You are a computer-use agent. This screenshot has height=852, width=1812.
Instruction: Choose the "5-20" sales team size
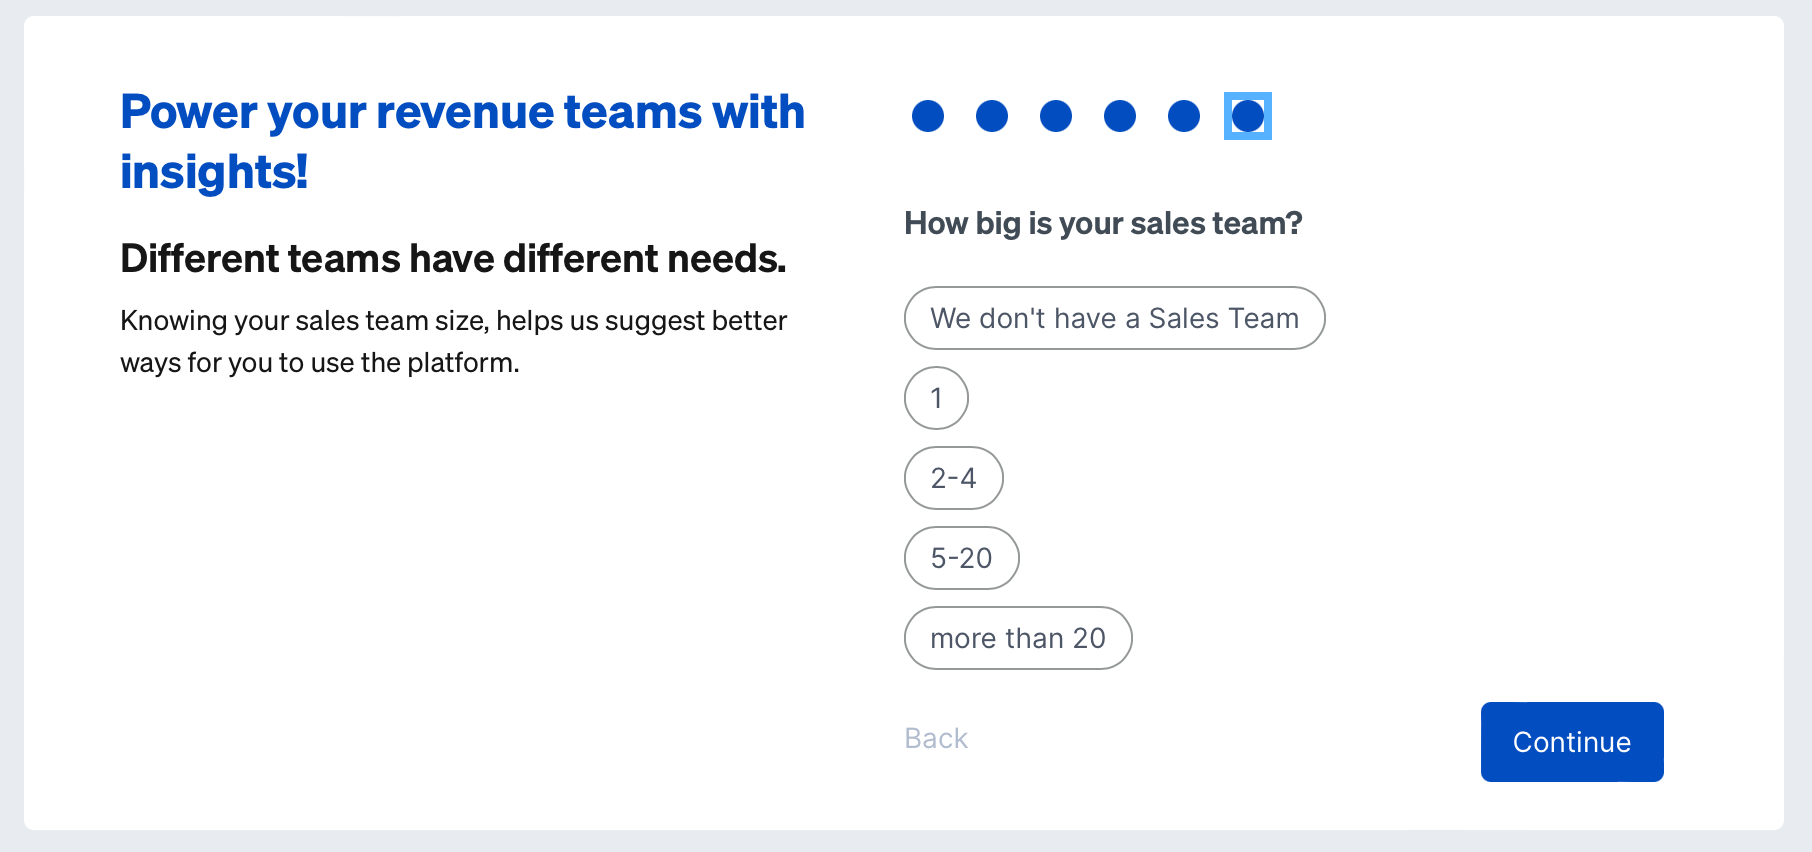[961, 558]
